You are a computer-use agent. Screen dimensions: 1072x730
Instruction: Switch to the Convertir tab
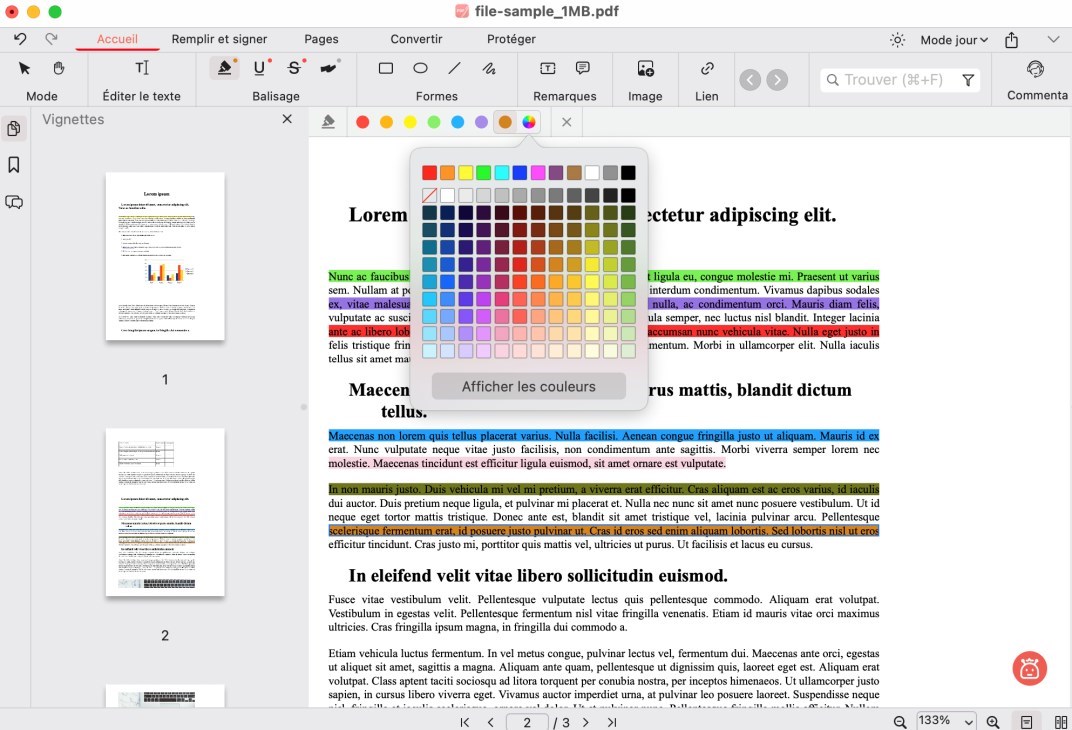click(415, 39)
